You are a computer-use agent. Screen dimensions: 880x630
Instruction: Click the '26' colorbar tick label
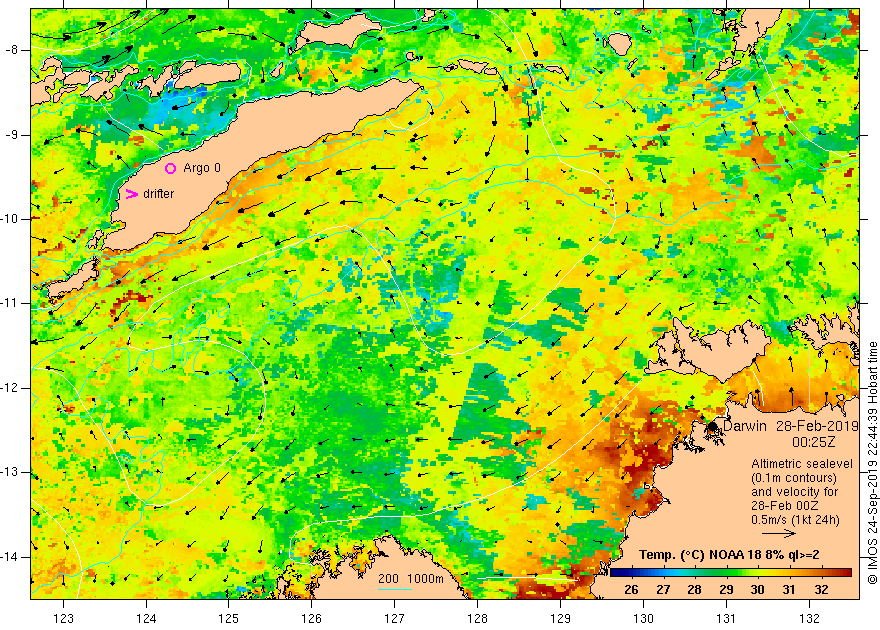tap(631, 590)
